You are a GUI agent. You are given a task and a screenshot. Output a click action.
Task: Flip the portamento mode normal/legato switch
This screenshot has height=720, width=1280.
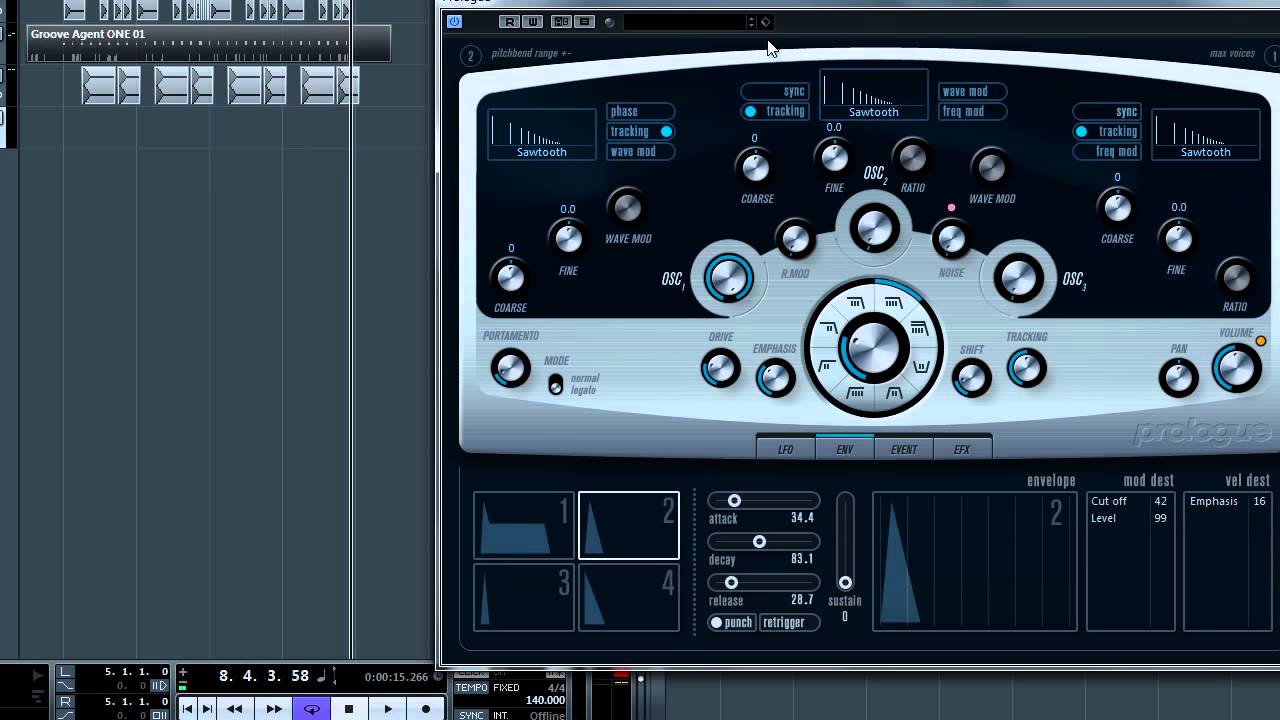click(556, 384)
